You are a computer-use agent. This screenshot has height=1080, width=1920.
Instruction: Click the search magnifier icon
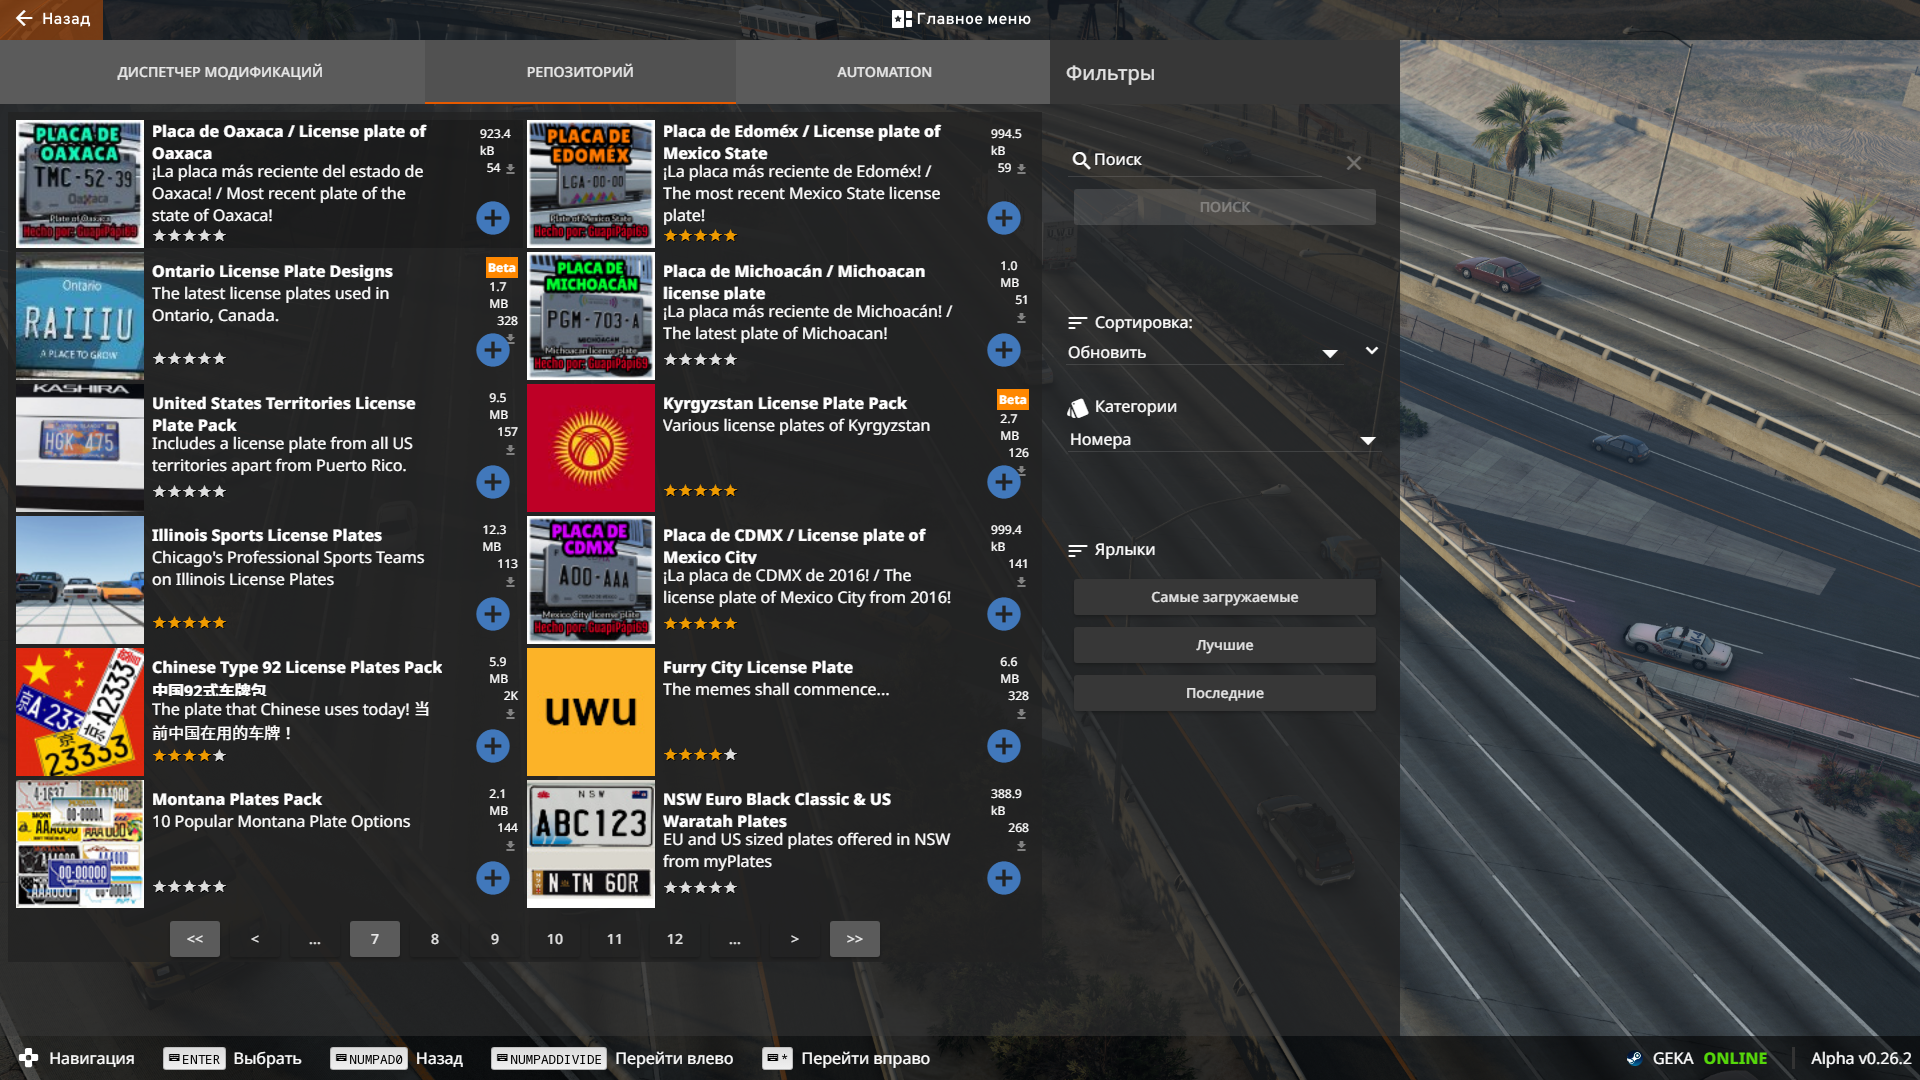(x=1080, y=160)
